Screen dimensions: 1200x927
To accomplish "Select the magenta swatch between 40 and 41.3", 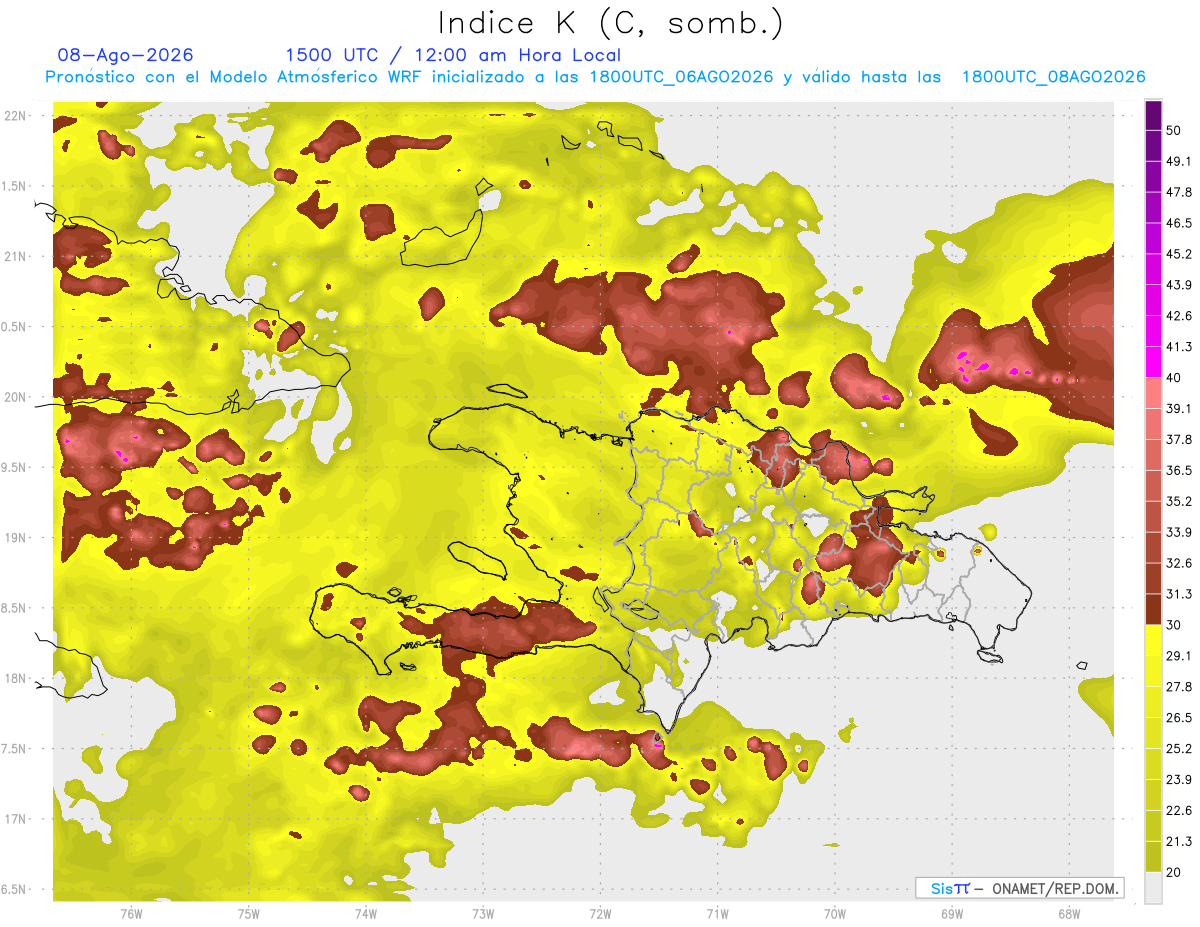I will [x=1153, y=362].
